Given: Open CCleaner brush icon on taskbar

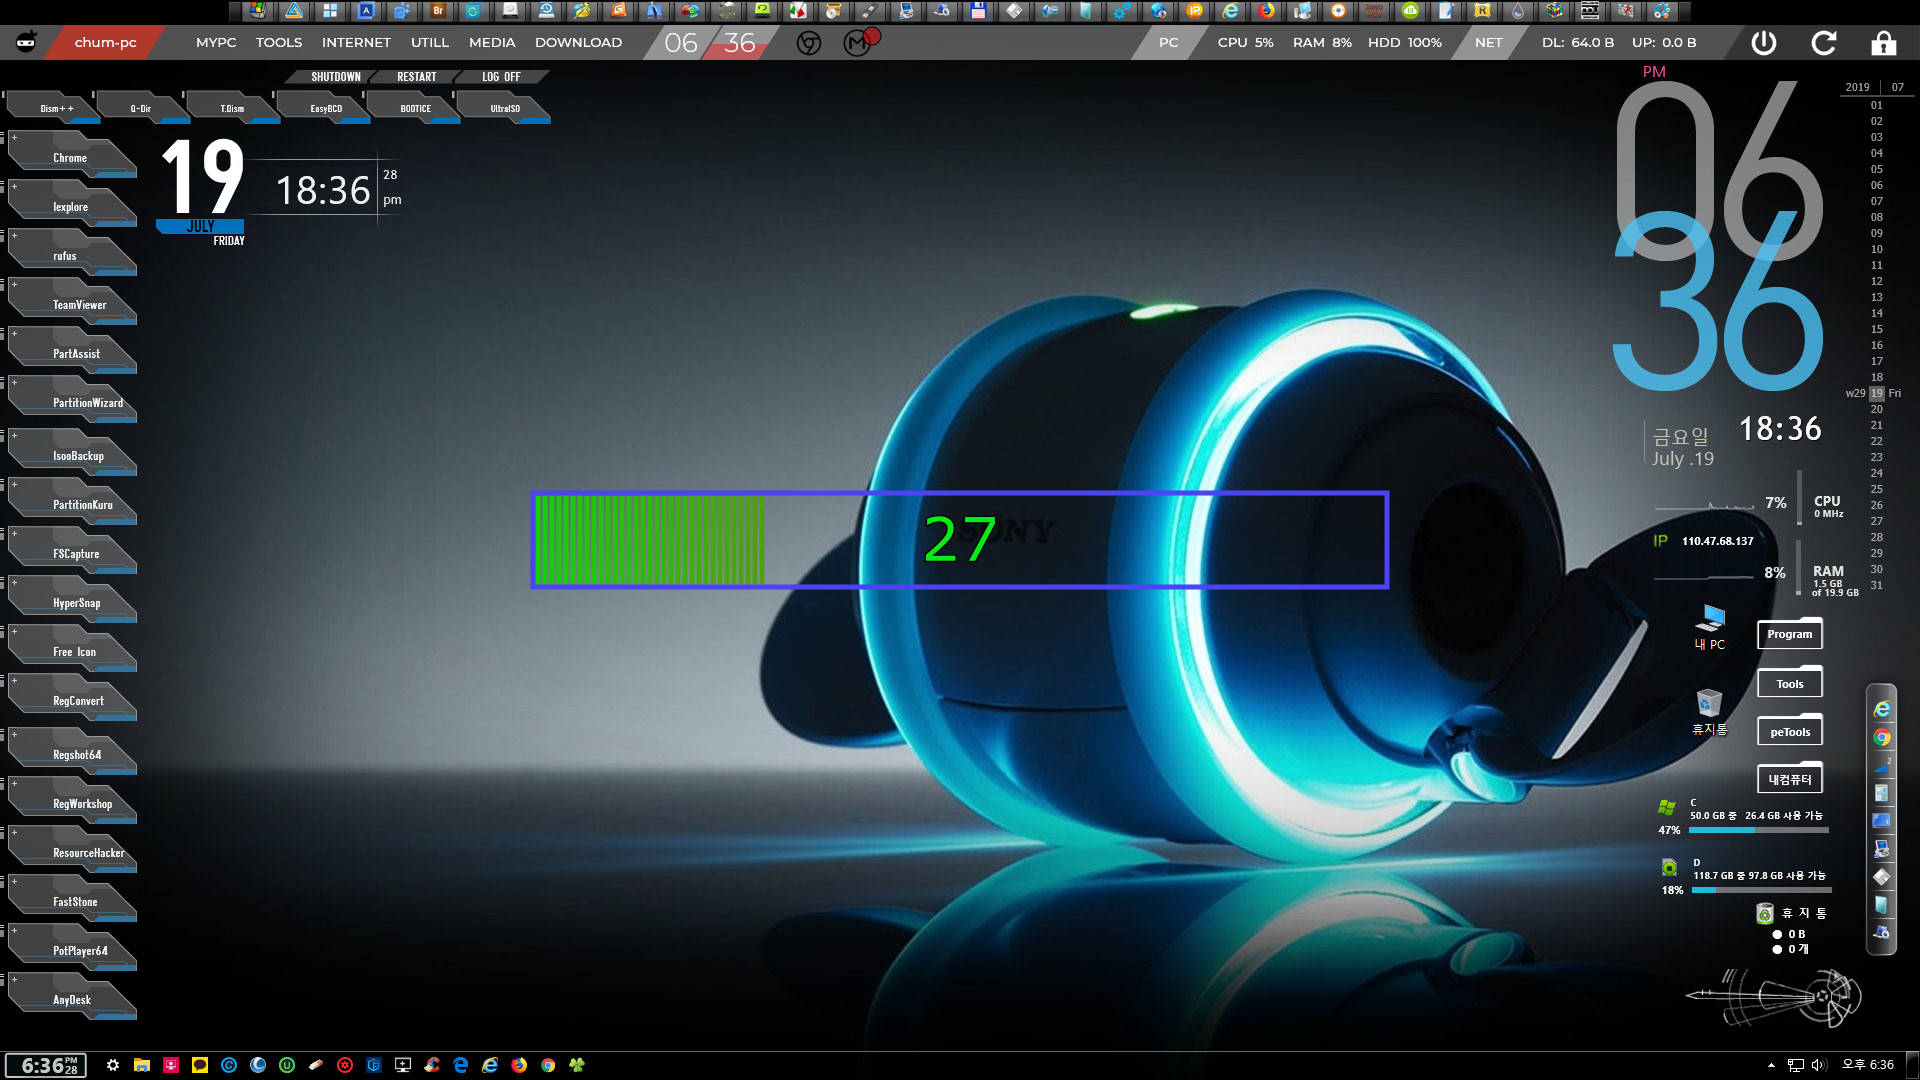Looking at the screenshot, I should click(x=431, y=1065).
